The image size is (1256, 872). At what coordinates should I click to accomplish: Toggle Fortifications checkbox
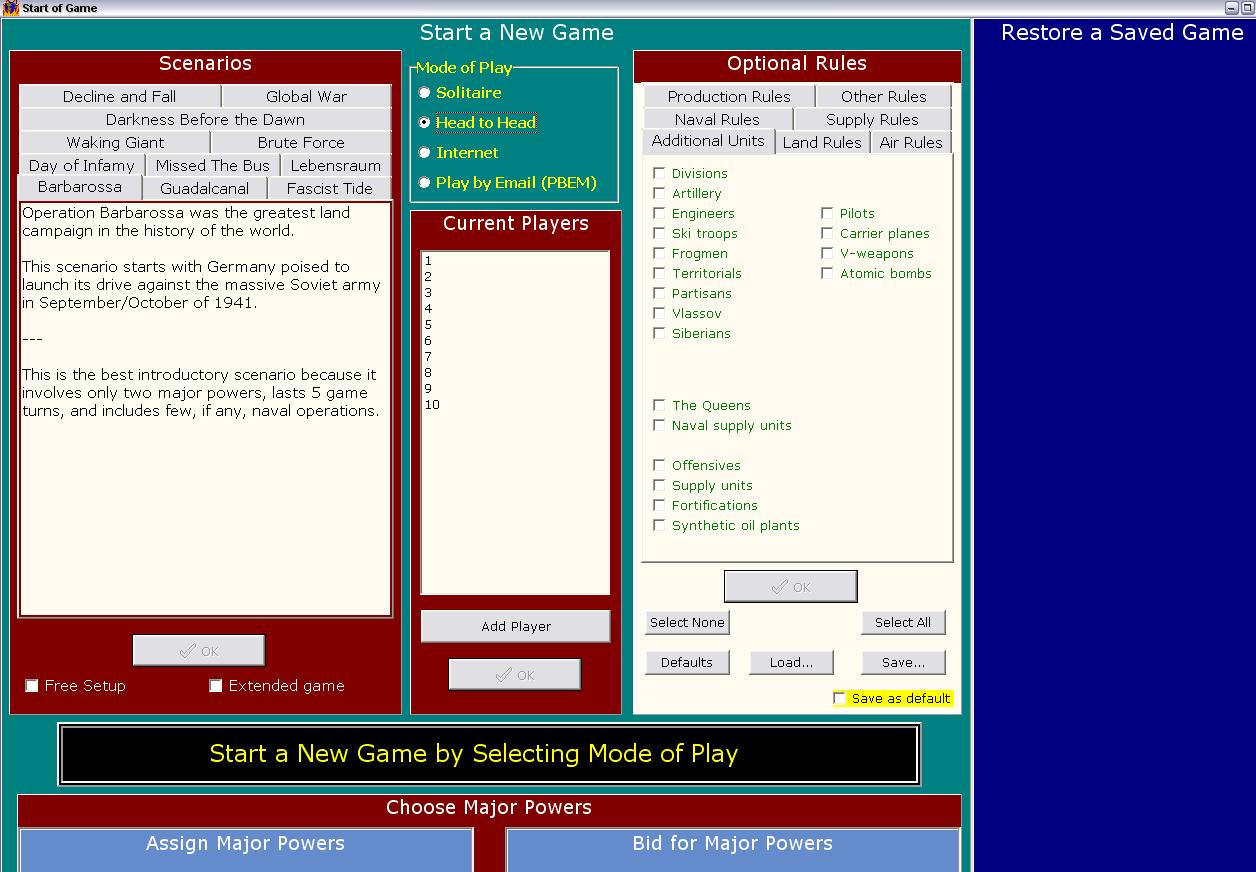tap(659, 505)
